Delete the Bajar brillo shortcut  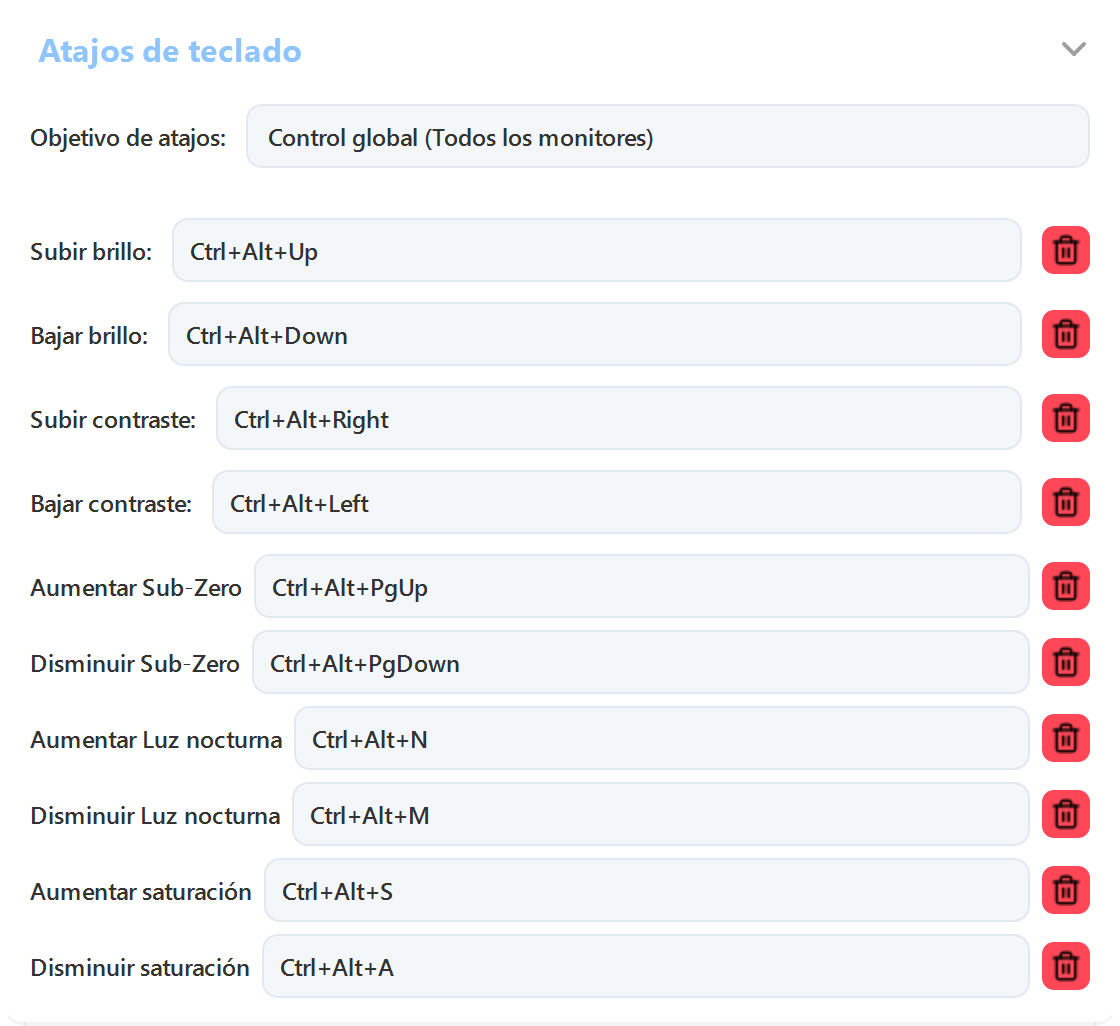point(1065,334)
